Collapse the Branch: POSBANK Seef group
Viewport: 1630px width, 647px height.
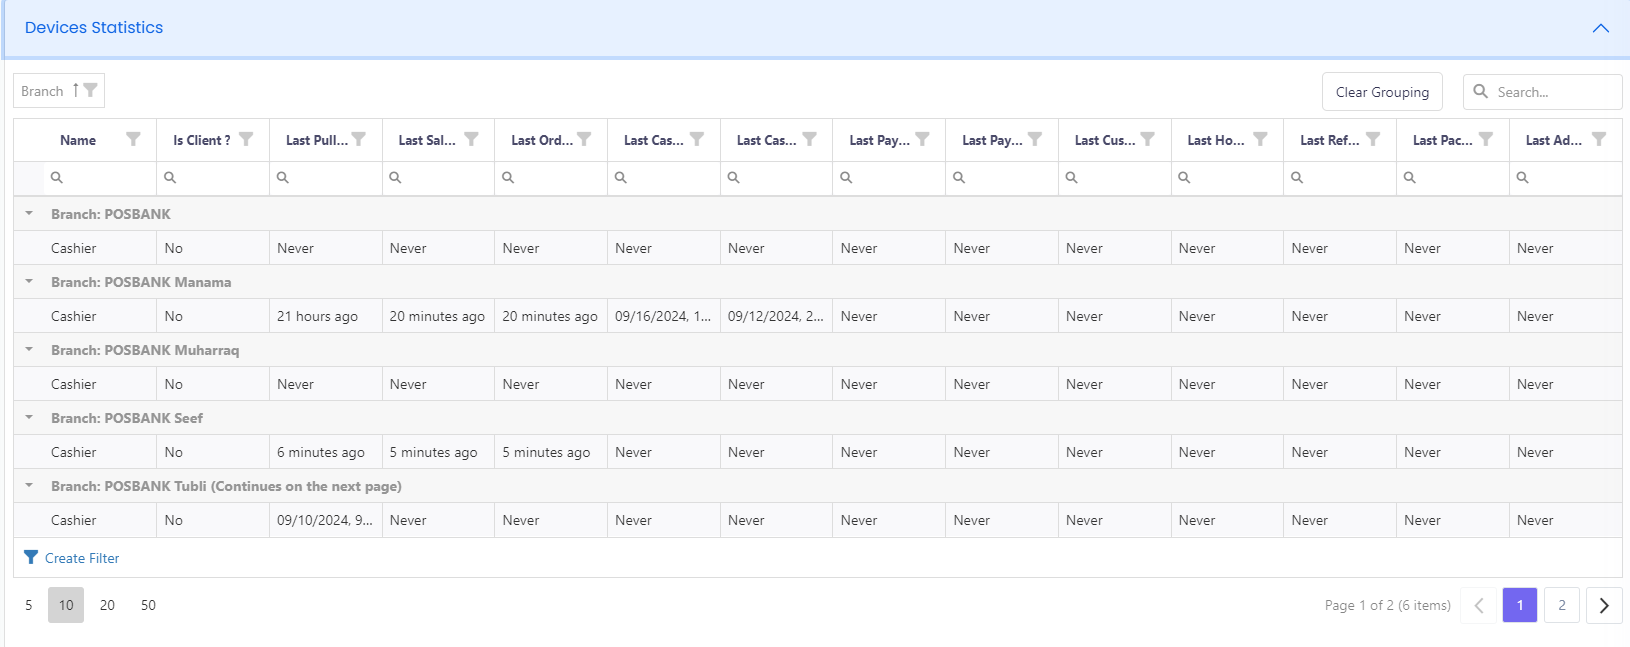(29, 417)
